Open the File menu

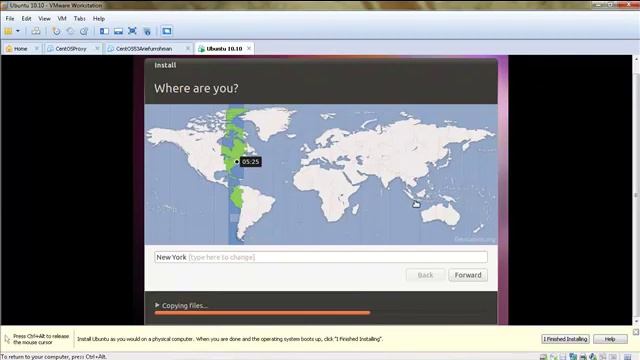coord(10,18)
